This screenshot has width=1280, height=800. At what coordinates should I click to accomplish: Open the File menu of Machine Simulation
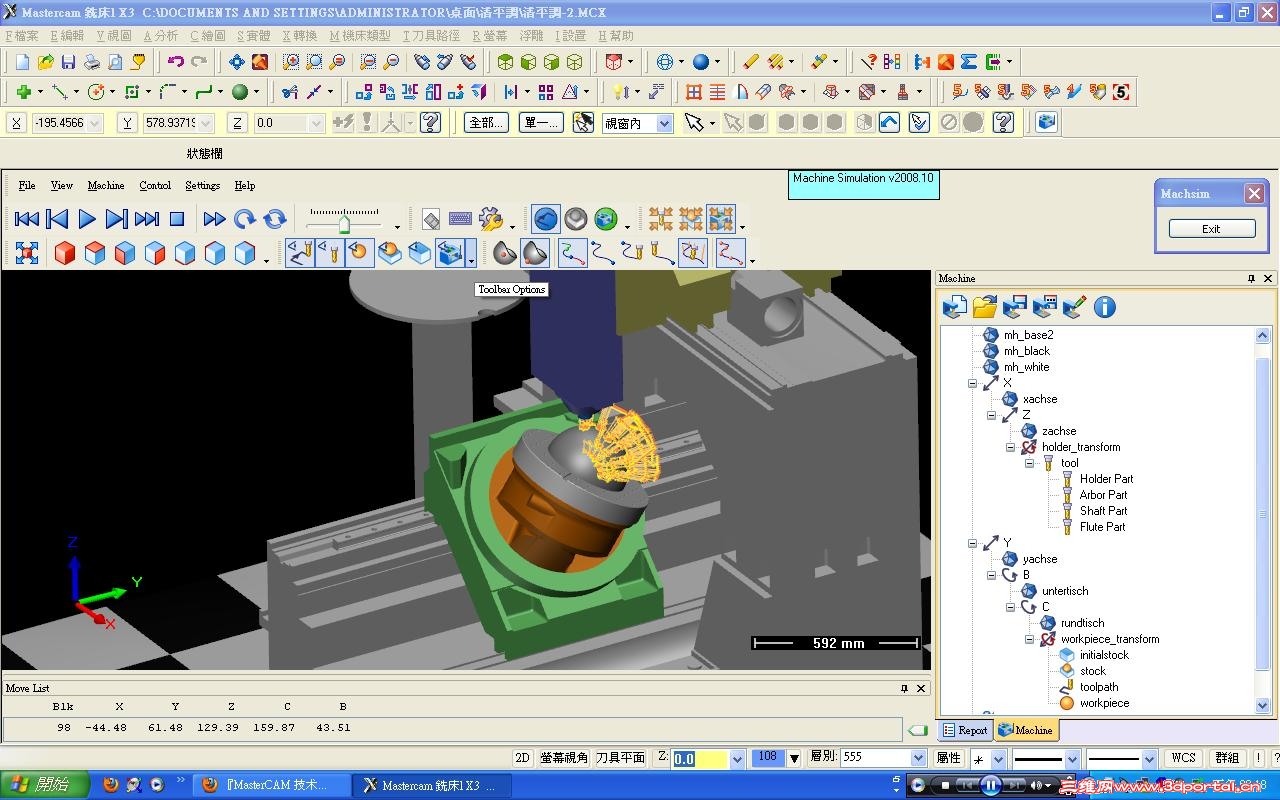(27, 185)
